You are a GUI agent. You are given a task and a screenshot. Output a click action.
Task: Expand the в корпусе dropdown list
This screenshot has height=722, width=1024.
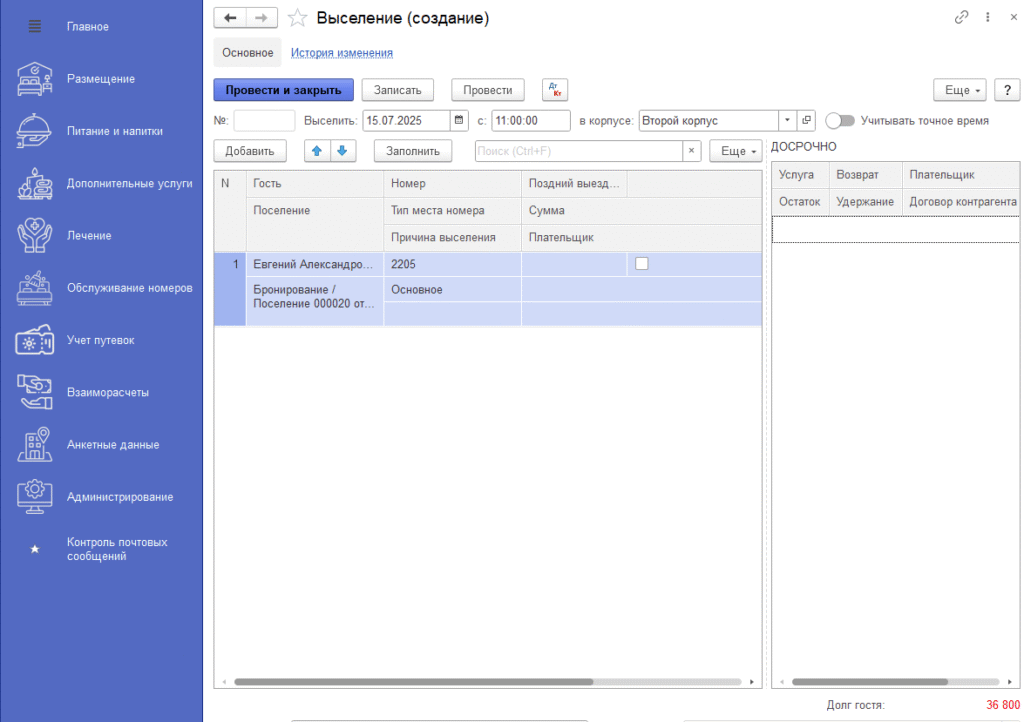787,121
